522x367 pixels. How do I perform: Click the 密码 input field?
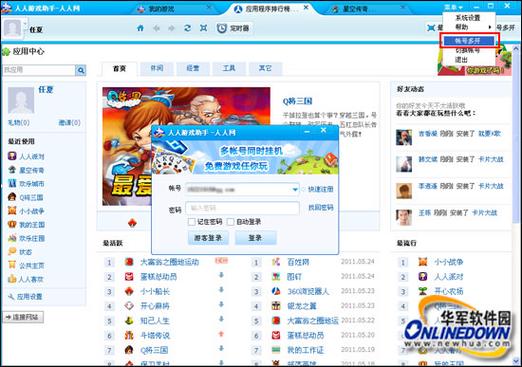point(242,208)
